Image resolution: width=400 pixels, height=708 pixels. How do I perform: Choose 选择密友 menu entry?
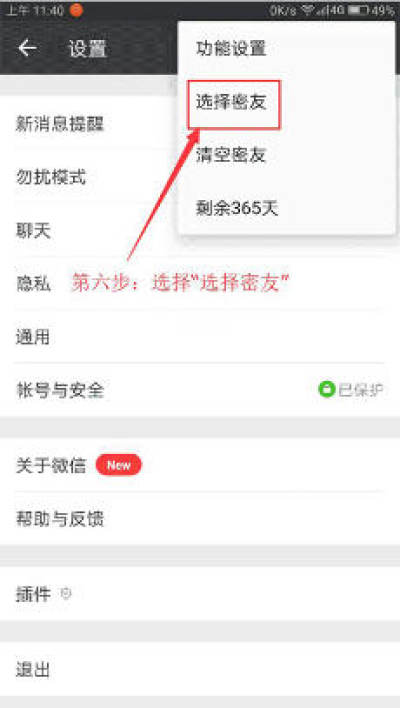click(287, 103)
